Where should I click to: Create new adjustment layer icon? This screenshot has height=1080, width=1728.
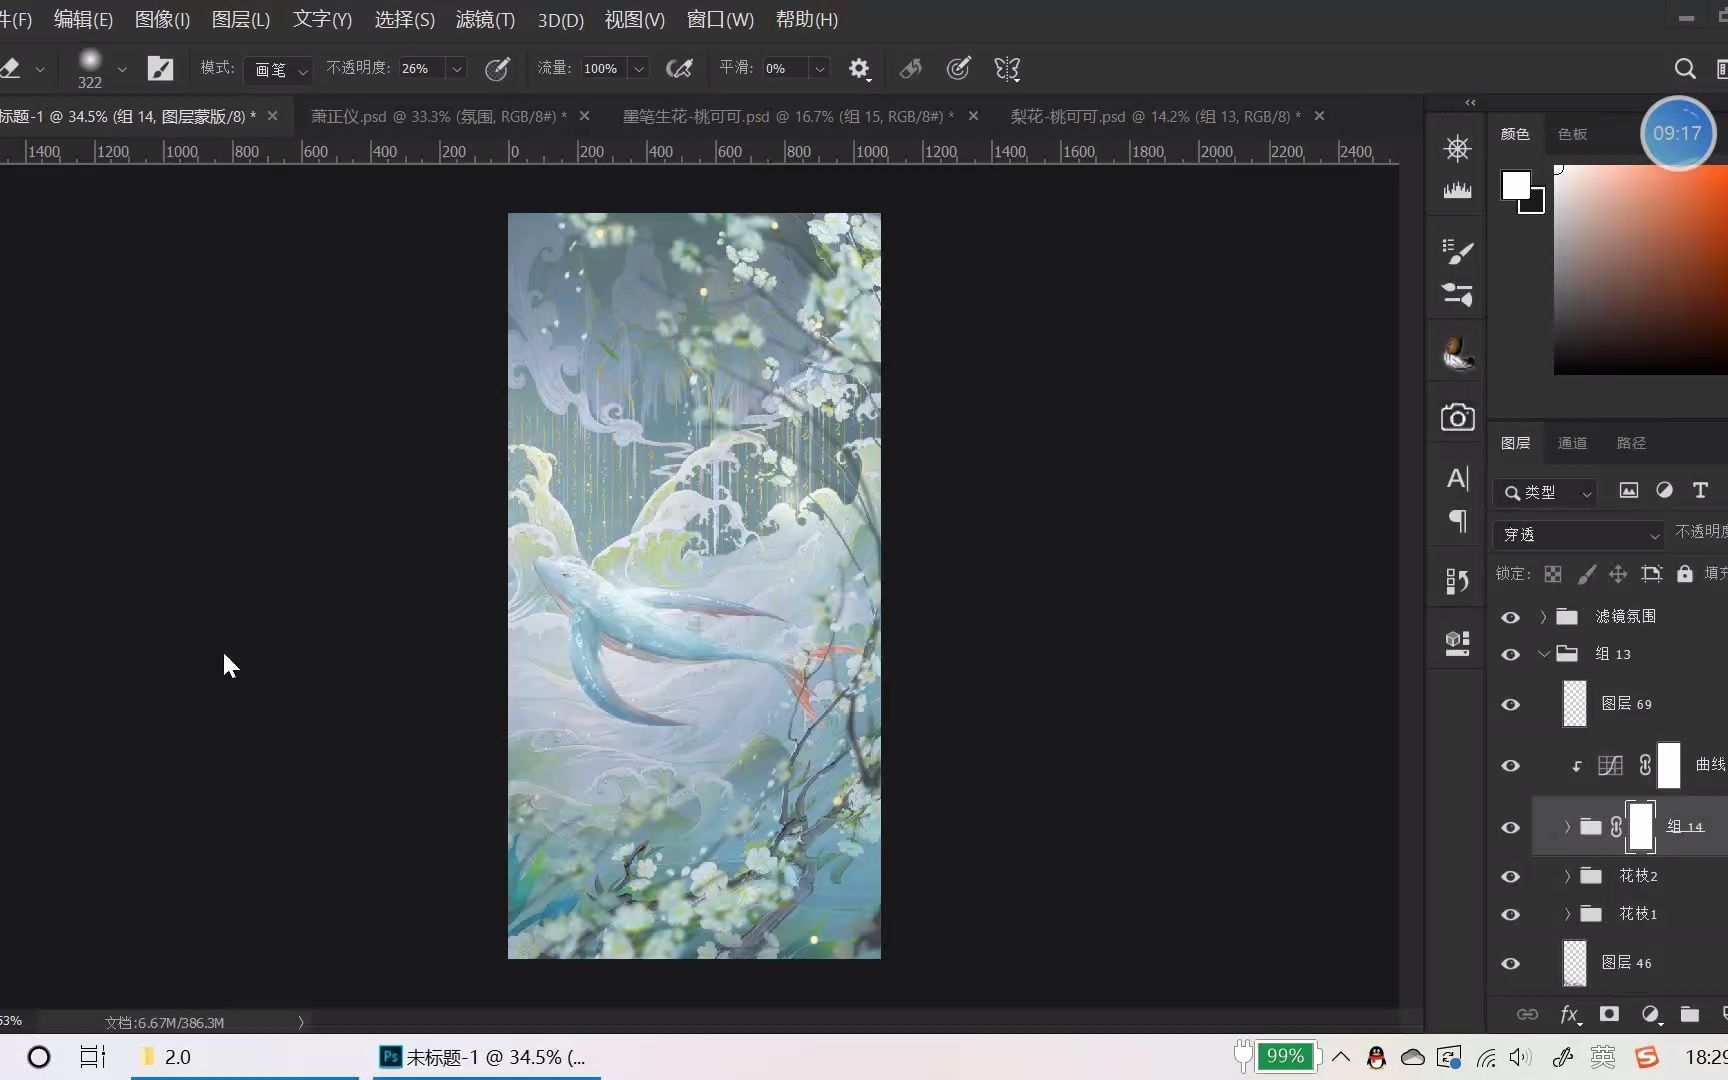click(x=1651, y=1014)
